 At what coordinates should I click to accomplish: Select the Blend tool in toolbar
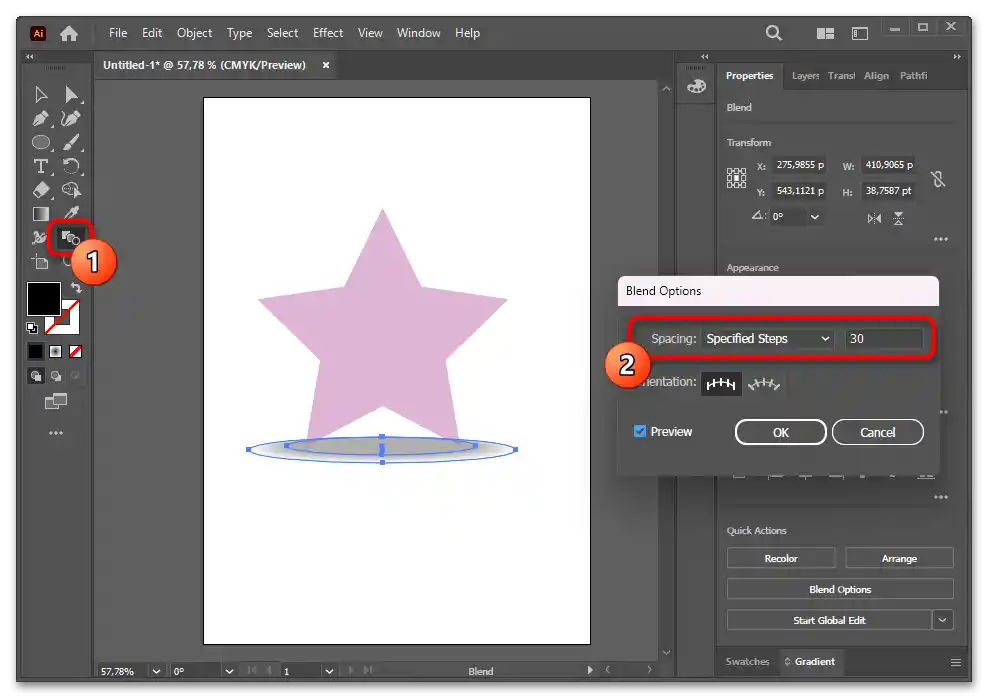pos(71,238)
